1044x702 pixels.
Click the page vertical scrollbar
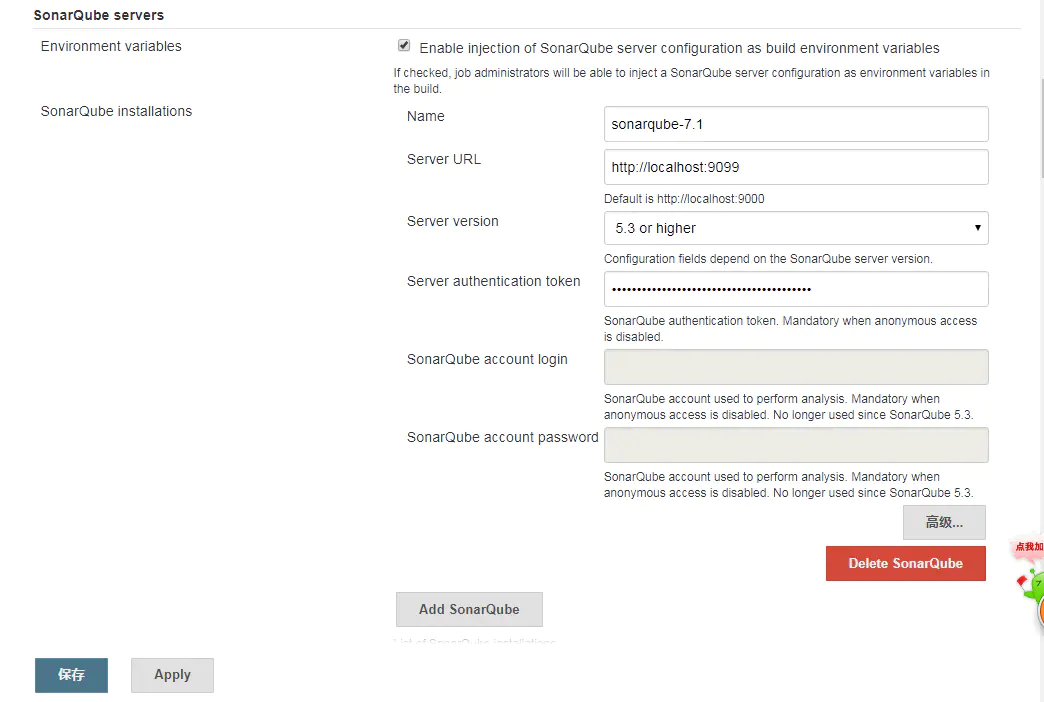coord(1041,130)
